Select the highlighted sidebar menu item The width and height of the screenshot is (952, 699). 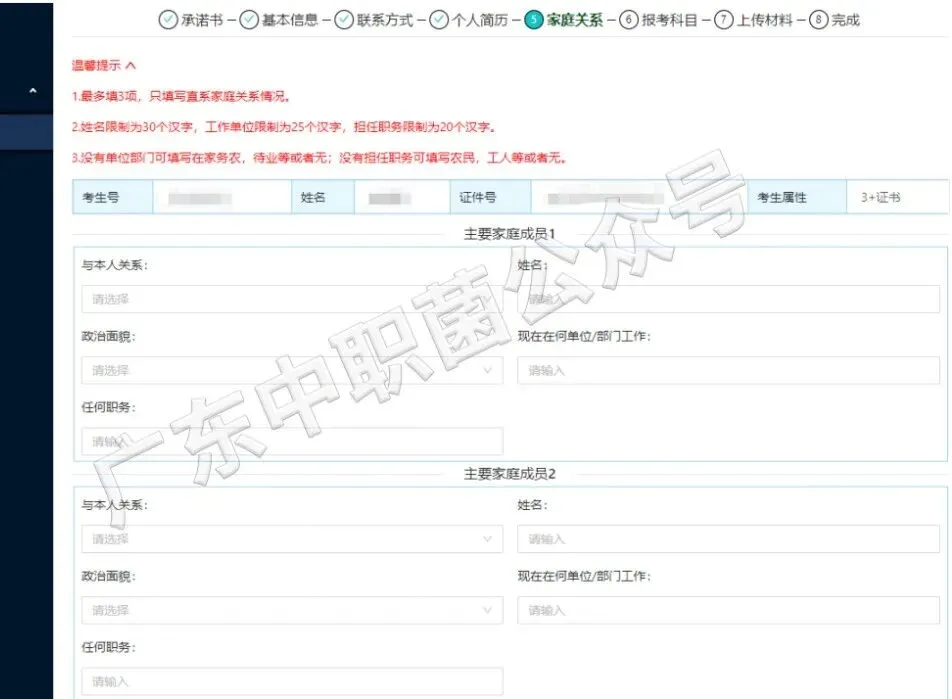click(x=26, y=132)
